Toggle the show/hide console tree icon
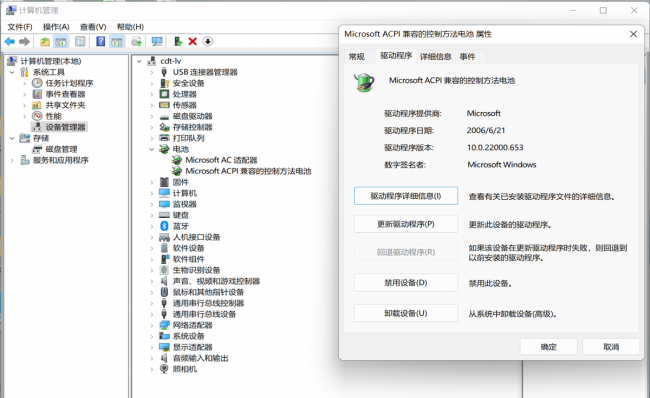 pos(61,41)
